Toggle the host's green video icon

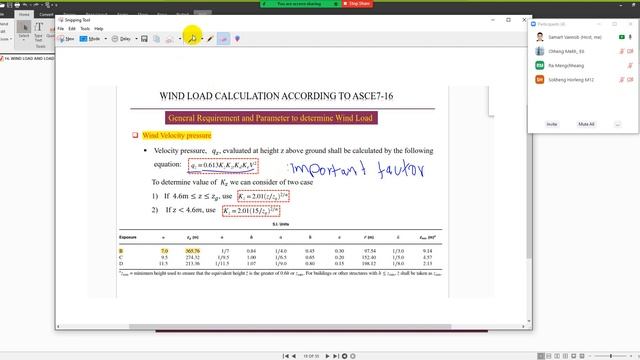coord(622,37)
